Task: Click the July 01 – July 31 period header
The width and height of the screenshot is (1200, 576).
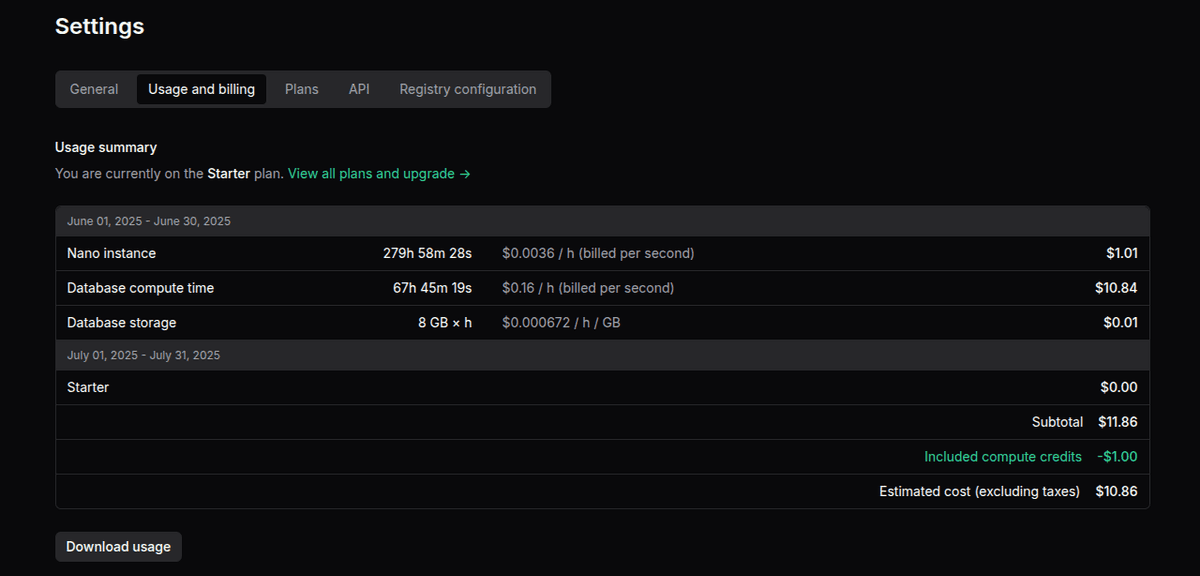Action: (x=144, y=355)
